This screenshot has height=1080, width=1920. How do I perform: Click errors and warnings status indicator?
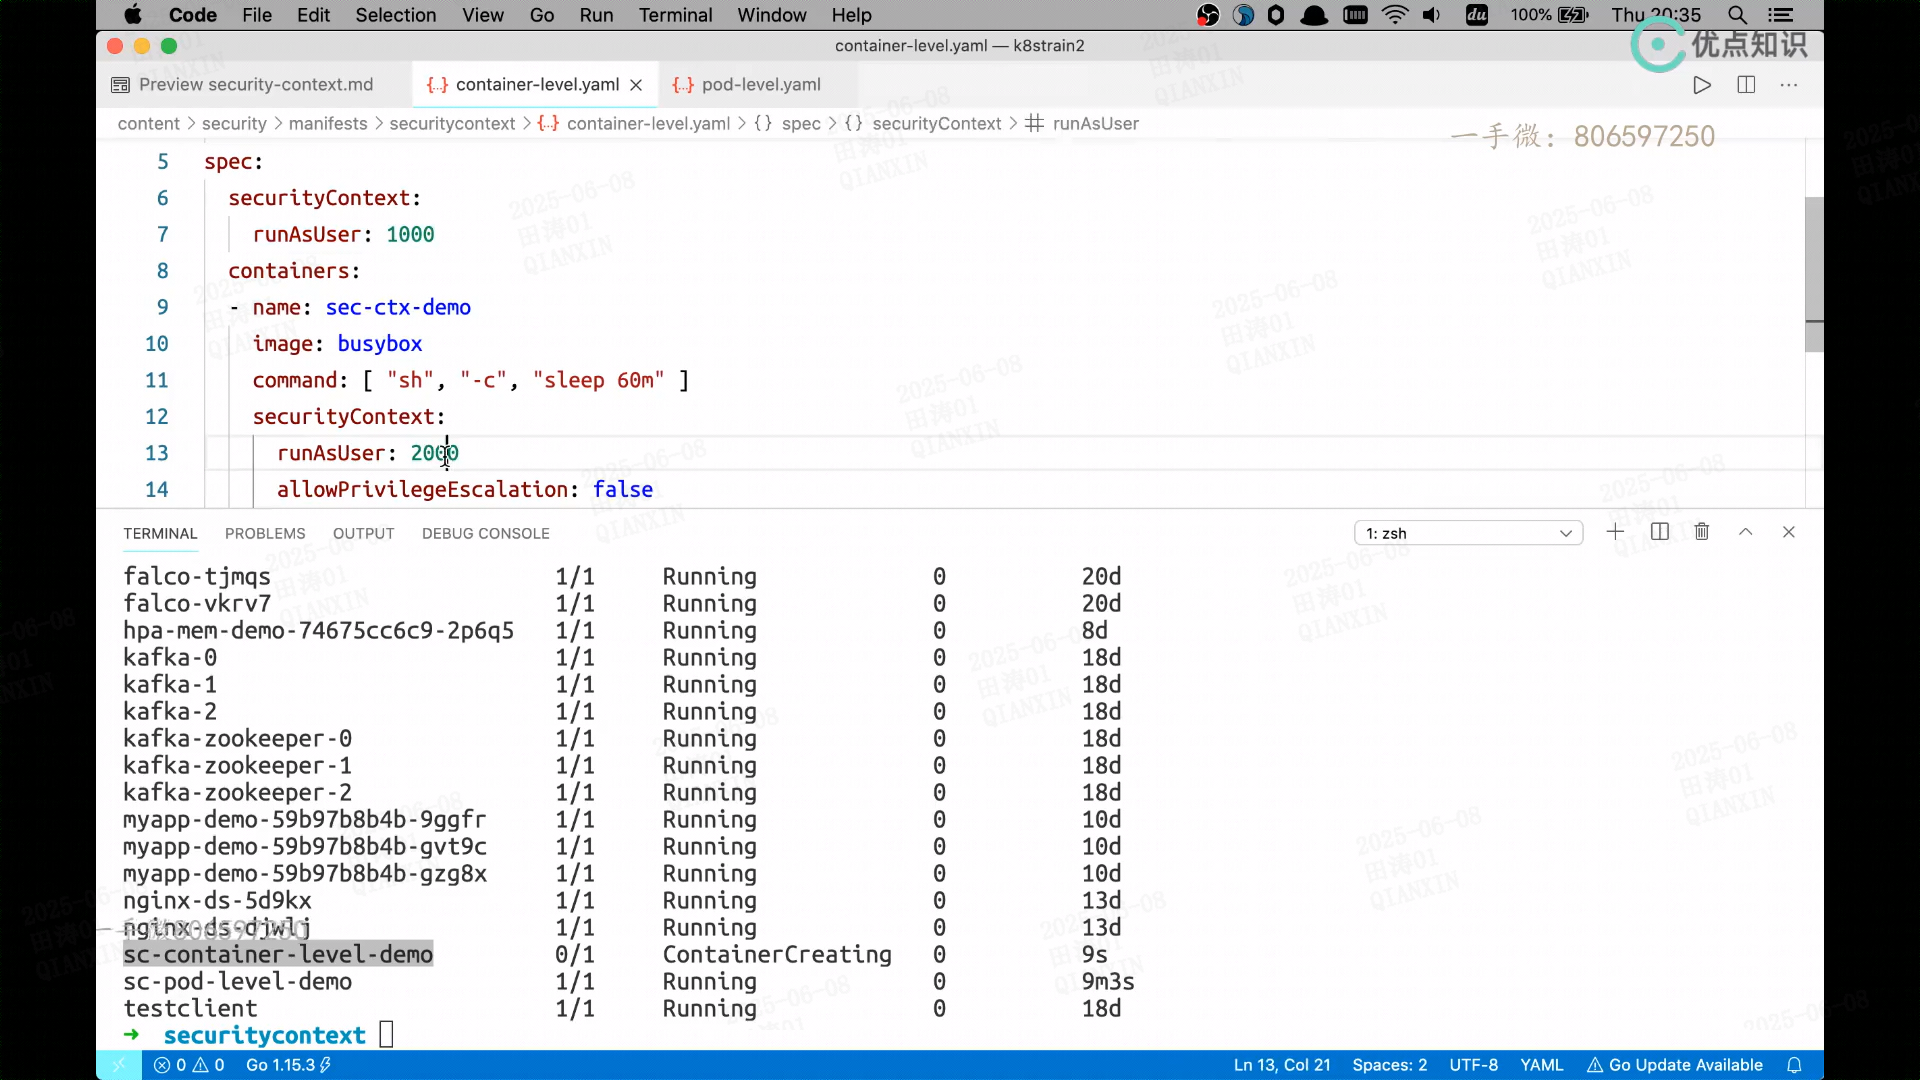[189, 1065]
